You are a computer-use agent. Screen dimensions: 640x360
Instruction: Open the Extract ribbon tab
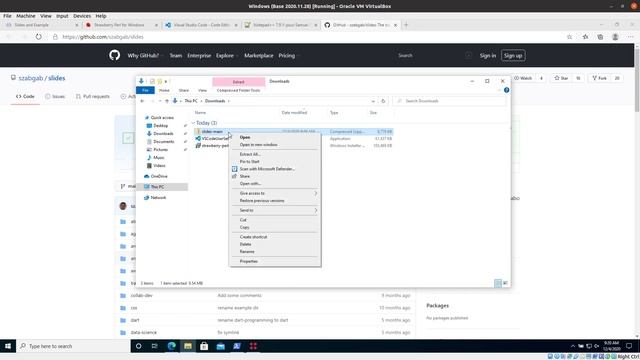tap(239, 82)
